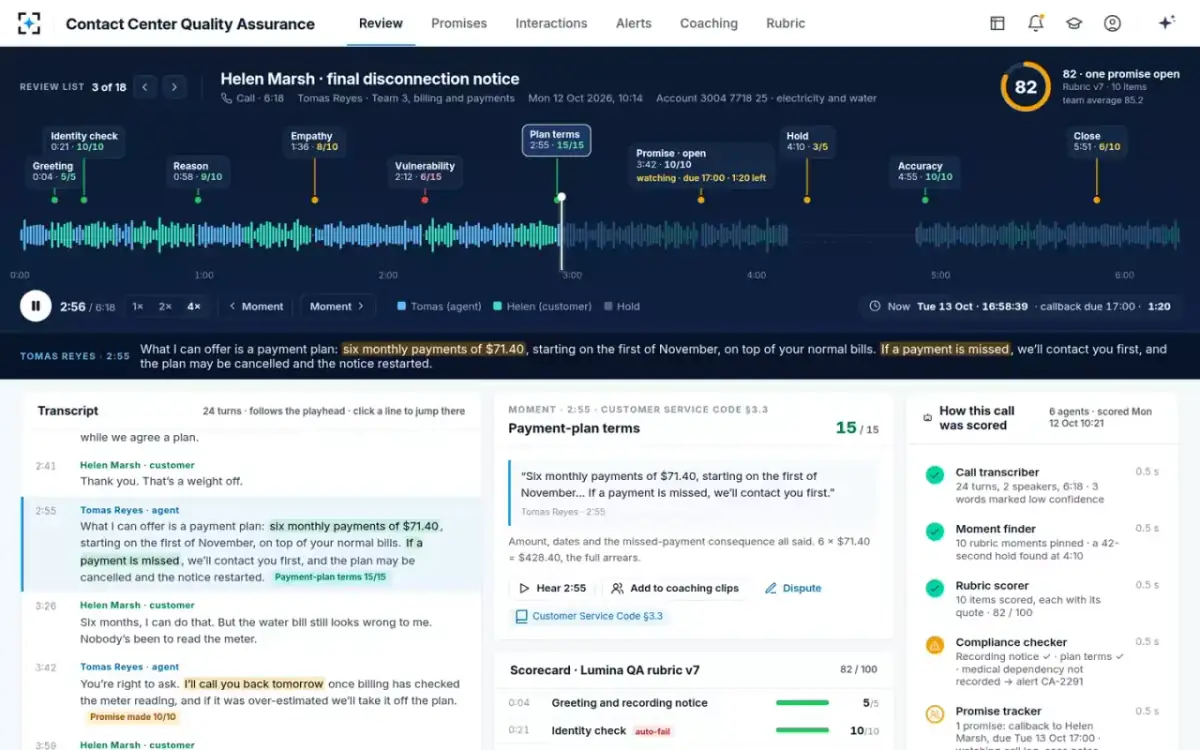This screenshot has height=750, width=1200.
Task: Select the Reason 0:58 marker
Action: point(198,172)
